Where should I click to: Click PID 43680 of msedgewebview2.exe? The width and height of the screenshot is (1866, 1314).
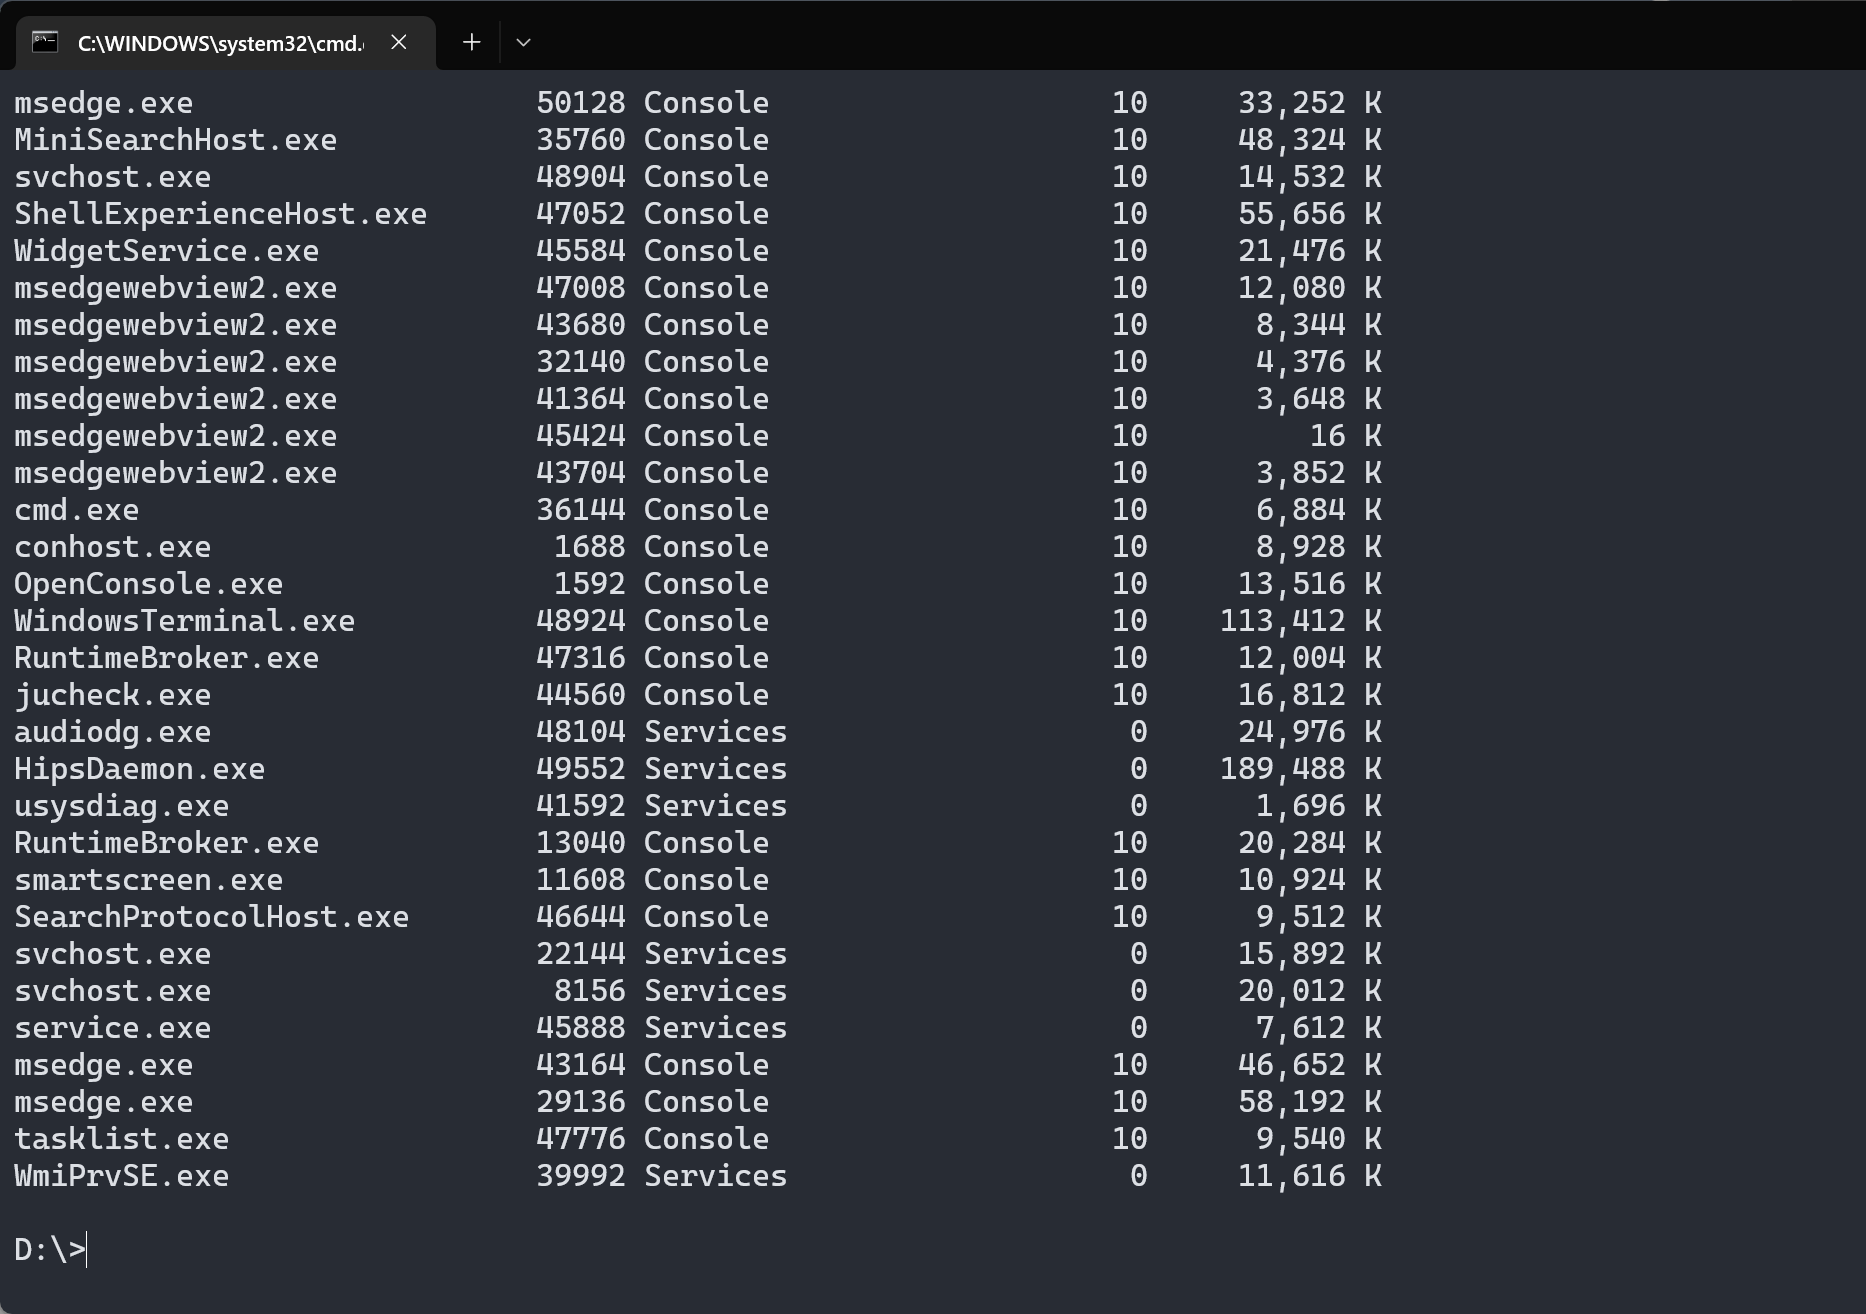581,325
